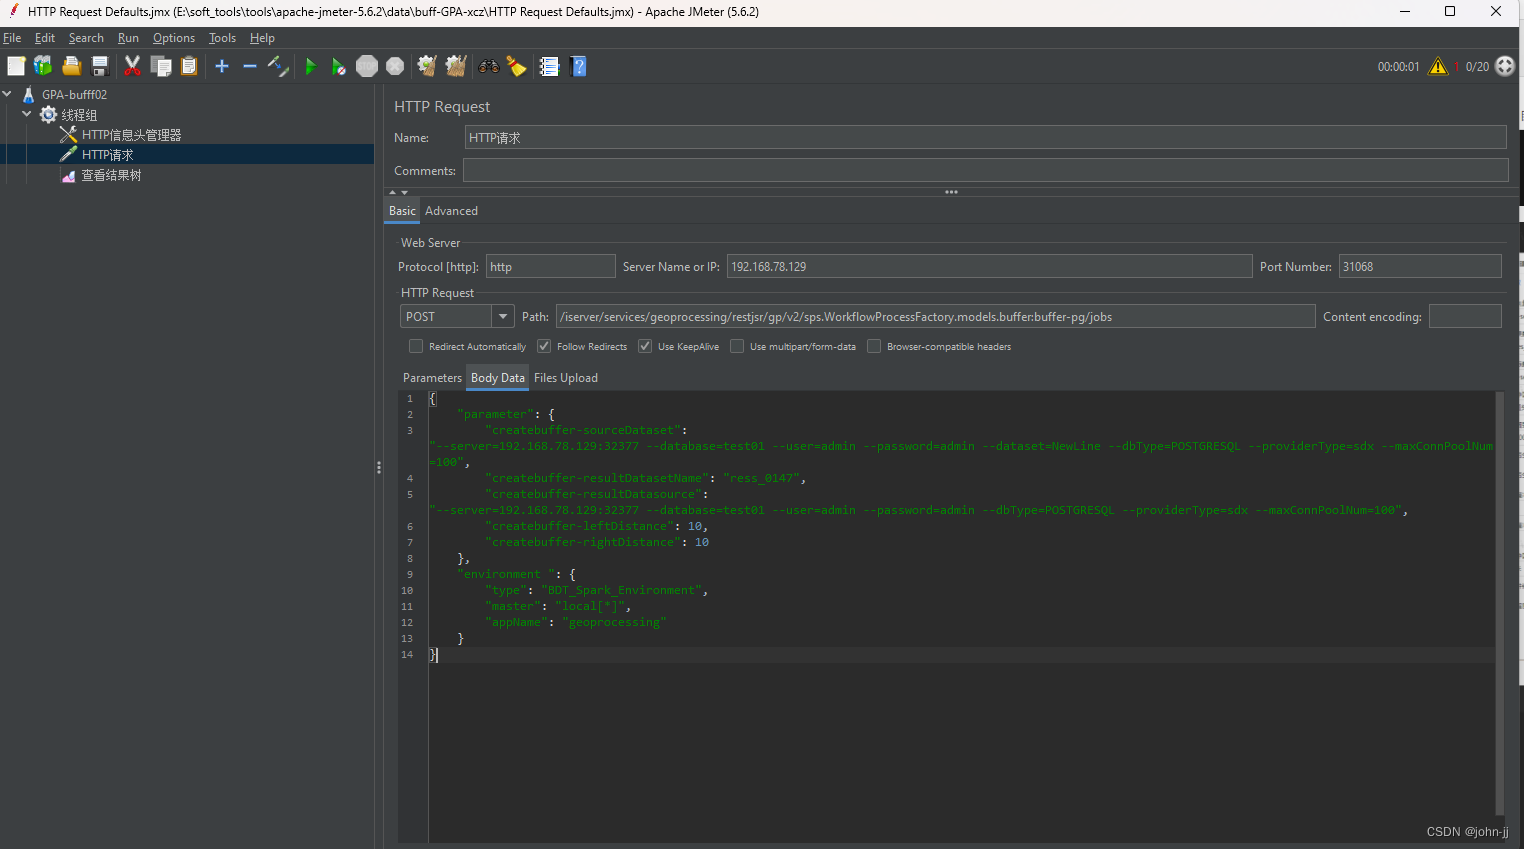Start the test with the green play icon
Screen dimensions: 1524x849
(x=310, y=66)
